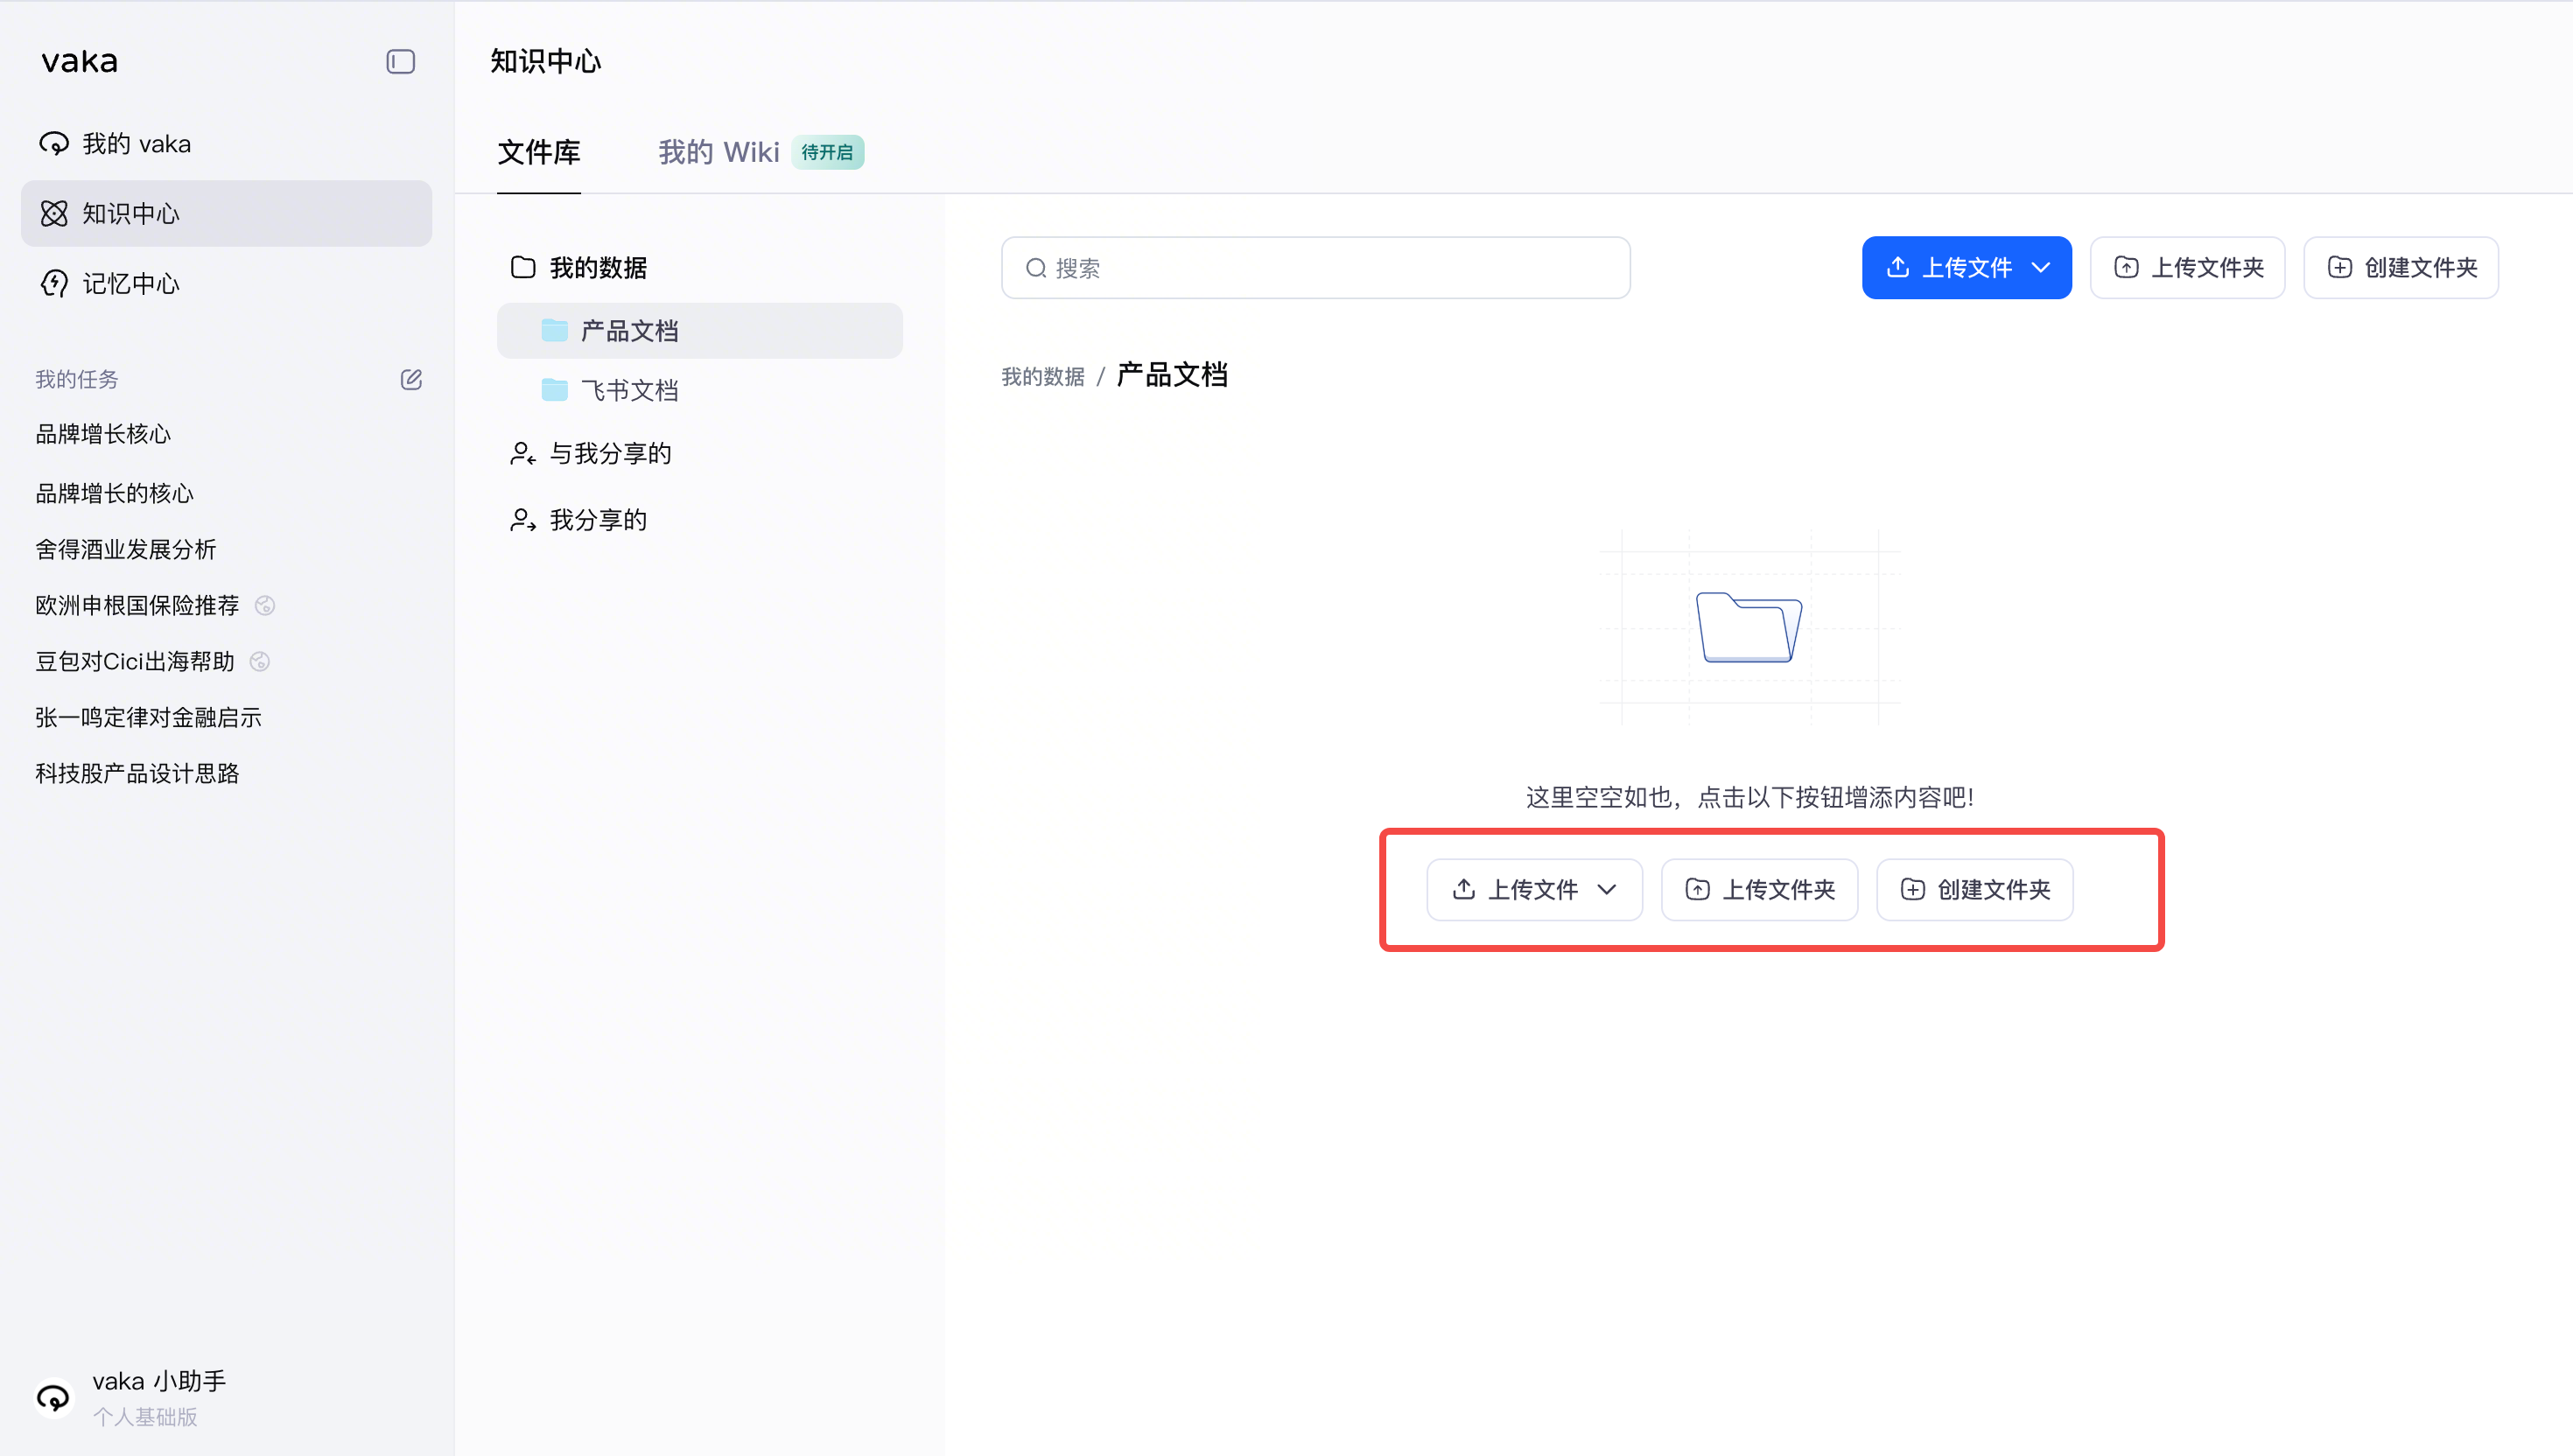
Task: Open 记忆中心 in the sidebar
Action: [226, 284]
